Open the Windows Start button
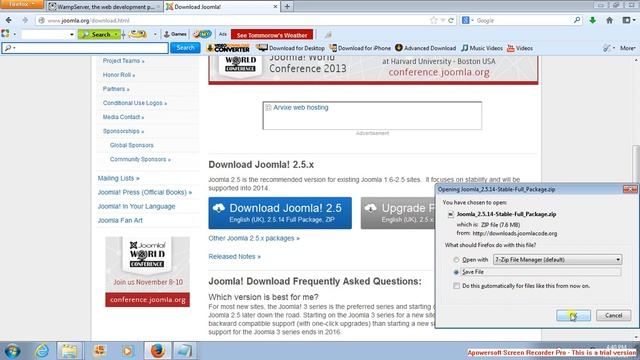This screenshot has height=360, width=640. (12, 351)
